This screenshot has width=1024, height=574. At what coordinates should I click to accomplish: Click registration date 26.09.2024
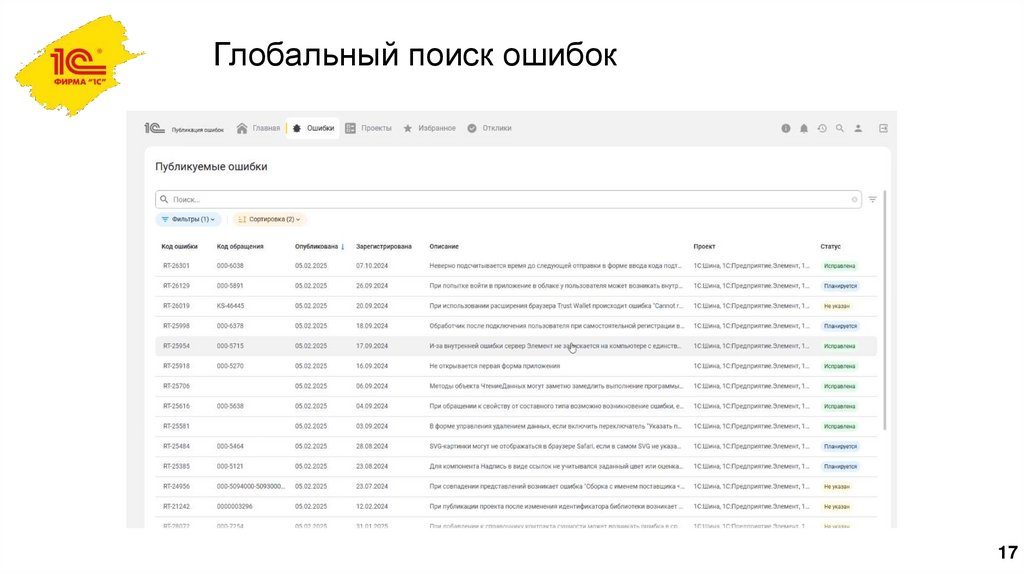pos(372,286)
